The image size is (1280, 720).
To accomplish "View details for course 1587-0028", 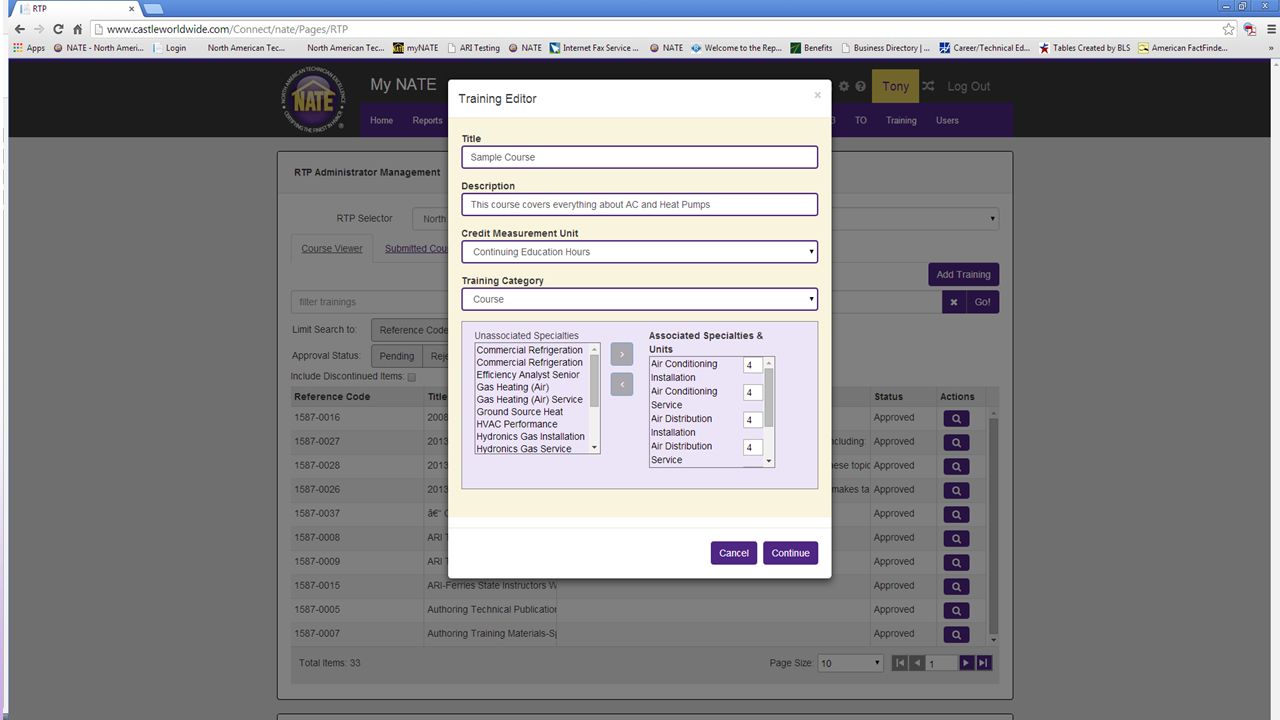I will pos(956,466).
